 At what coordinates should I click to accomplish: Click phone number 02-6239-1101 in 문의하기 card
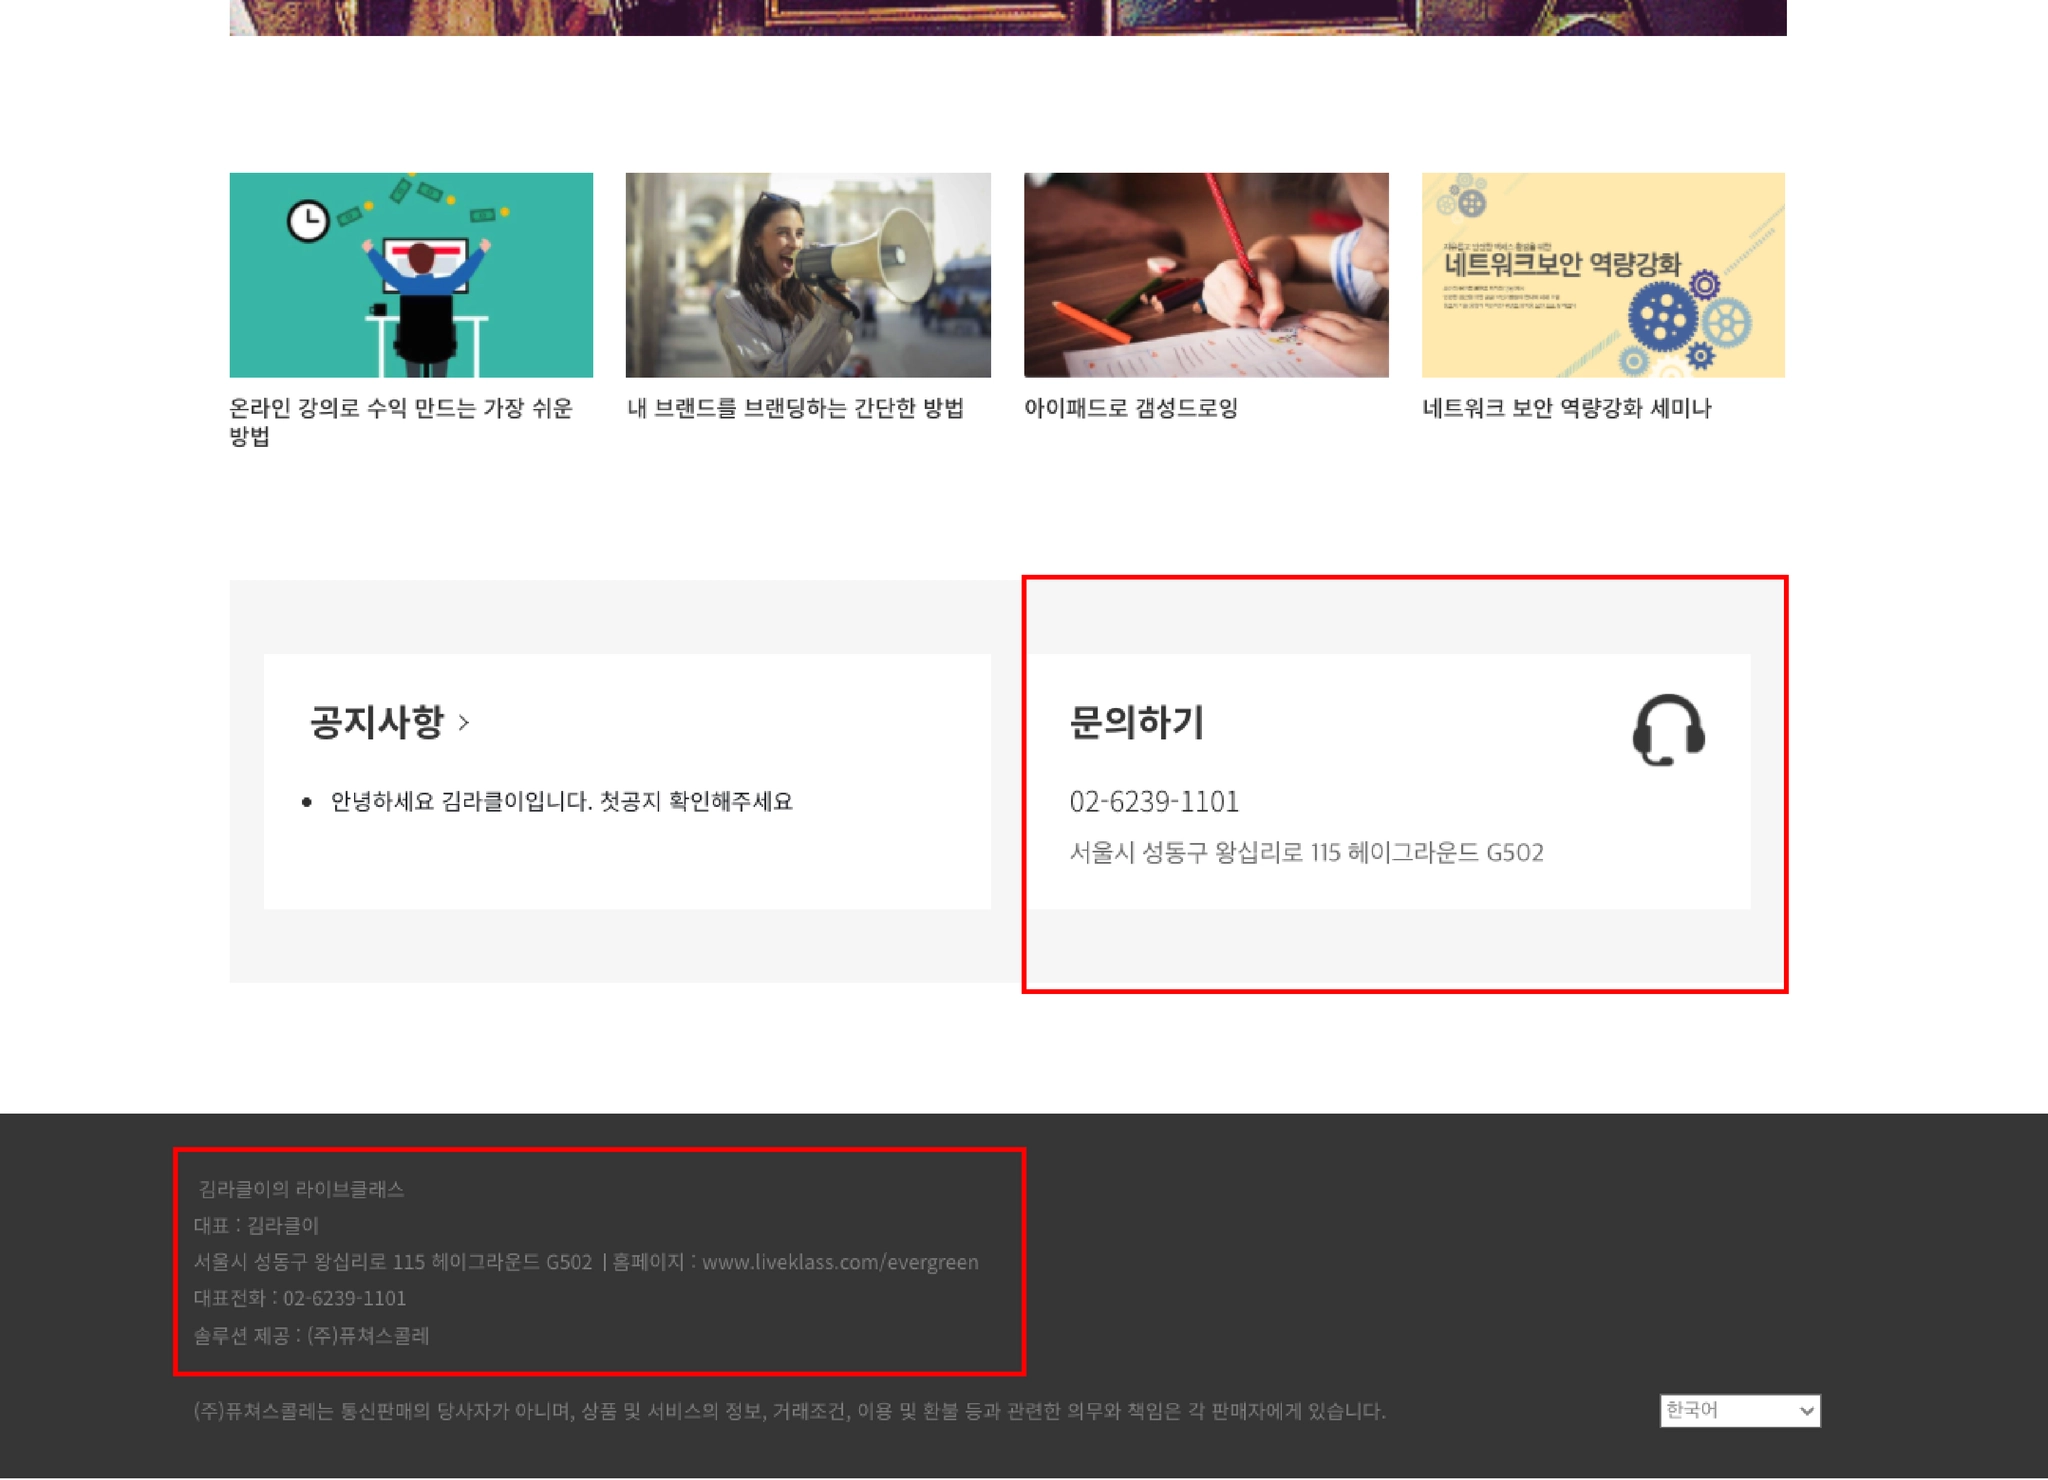(1154, 801)
